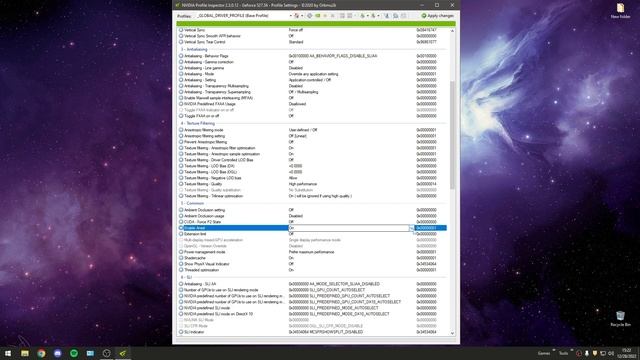Select the Anisotropic filtering mode row
Screen dimensions: 640x360
click(312, 130)
